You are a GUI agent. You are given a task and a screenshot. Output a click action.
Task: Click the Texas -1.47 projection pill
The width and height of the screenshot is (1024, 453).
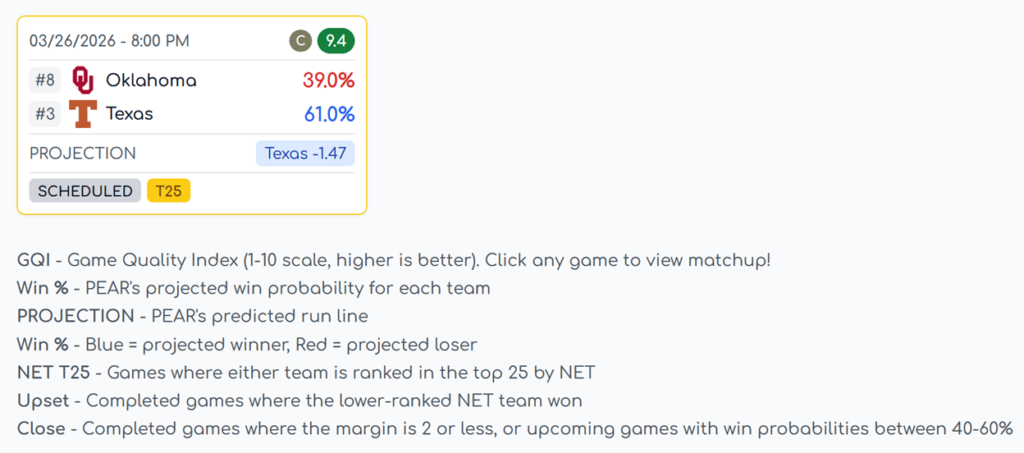pyautogui.click(x=305, y=153)
